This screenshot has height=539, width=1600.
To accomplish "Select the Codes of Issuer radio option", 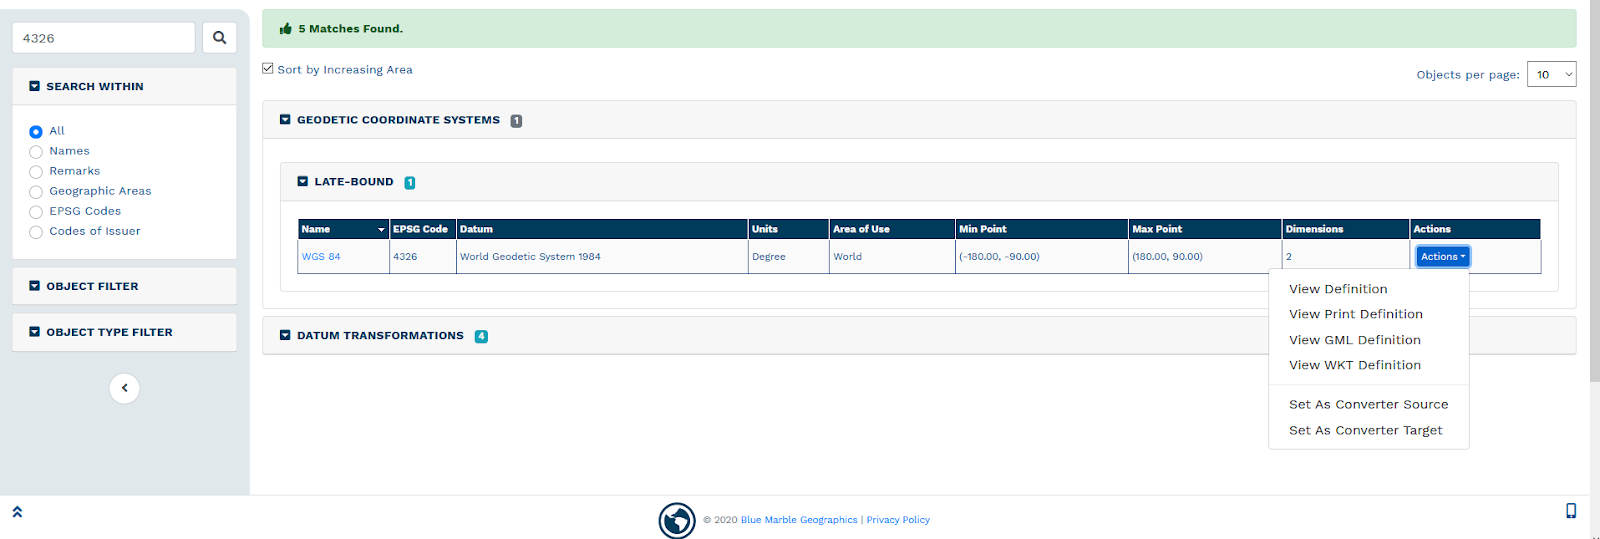I will (36, 232).
